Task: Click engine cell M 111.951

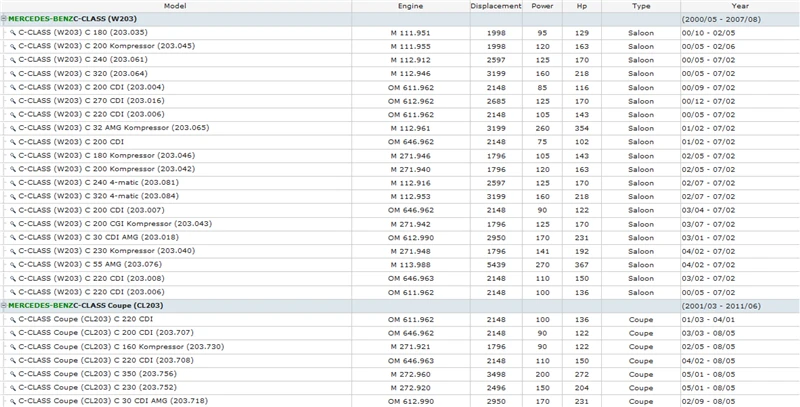Action: [410, 33]
